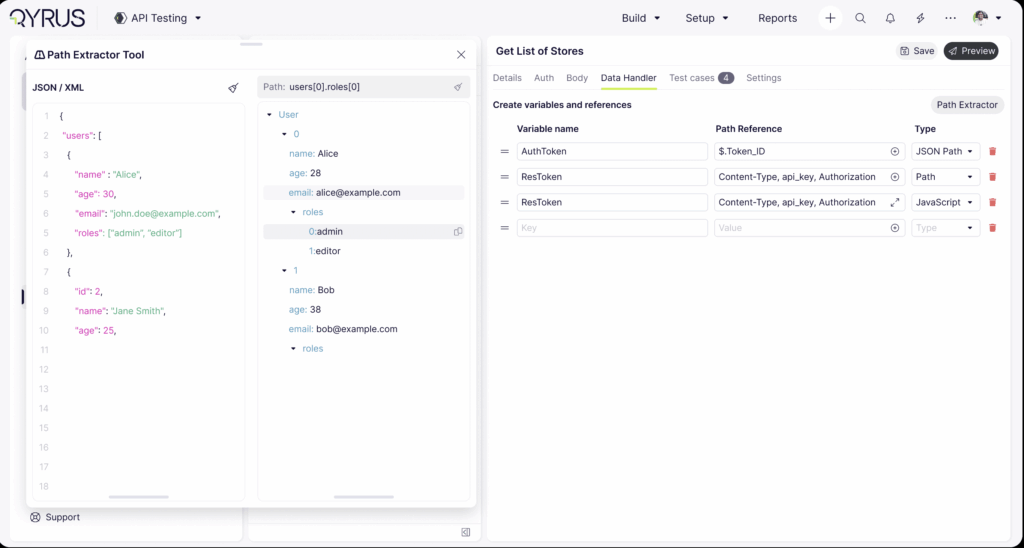The image size is (1024, 548).
Task: Expand the JavaScript row path reference editor
Action: 895,202
